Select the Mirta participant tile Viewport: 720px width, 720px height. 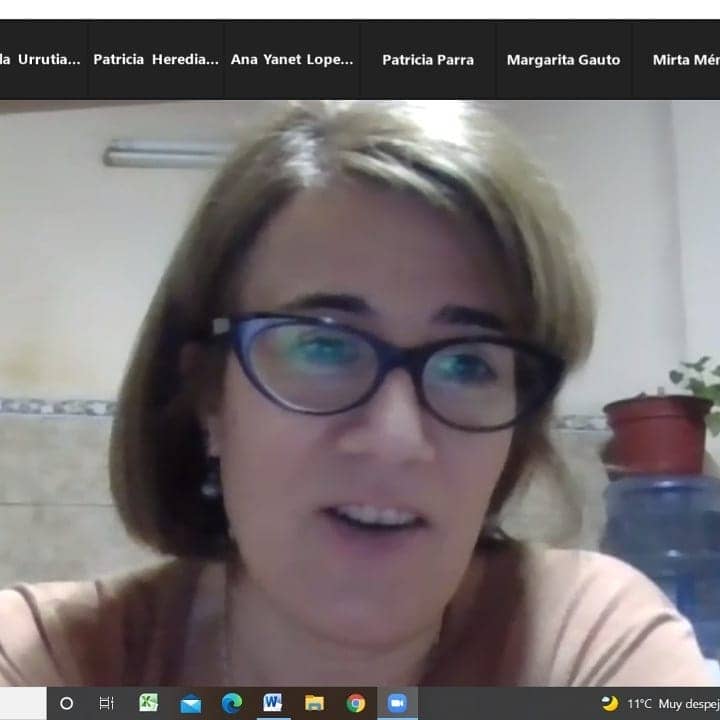click(x=680, y=60)
